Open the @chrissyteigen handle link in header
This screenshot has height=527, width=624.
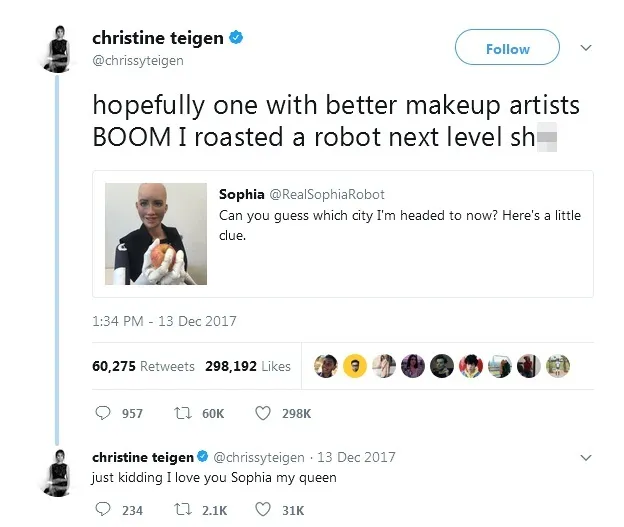(138, 61)
